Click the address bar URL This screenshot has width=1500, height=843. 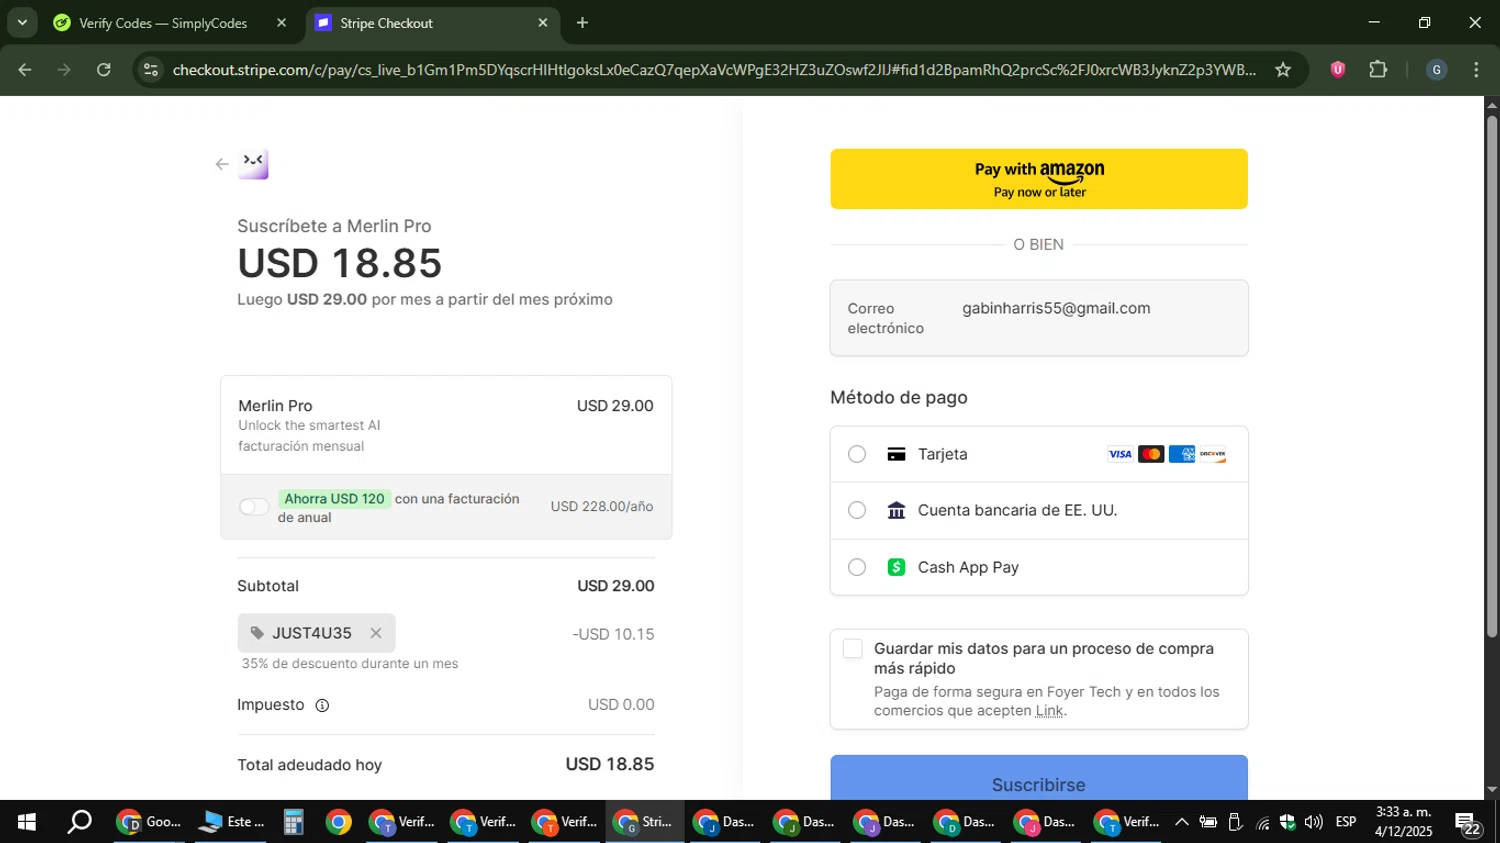click(714, 70)
